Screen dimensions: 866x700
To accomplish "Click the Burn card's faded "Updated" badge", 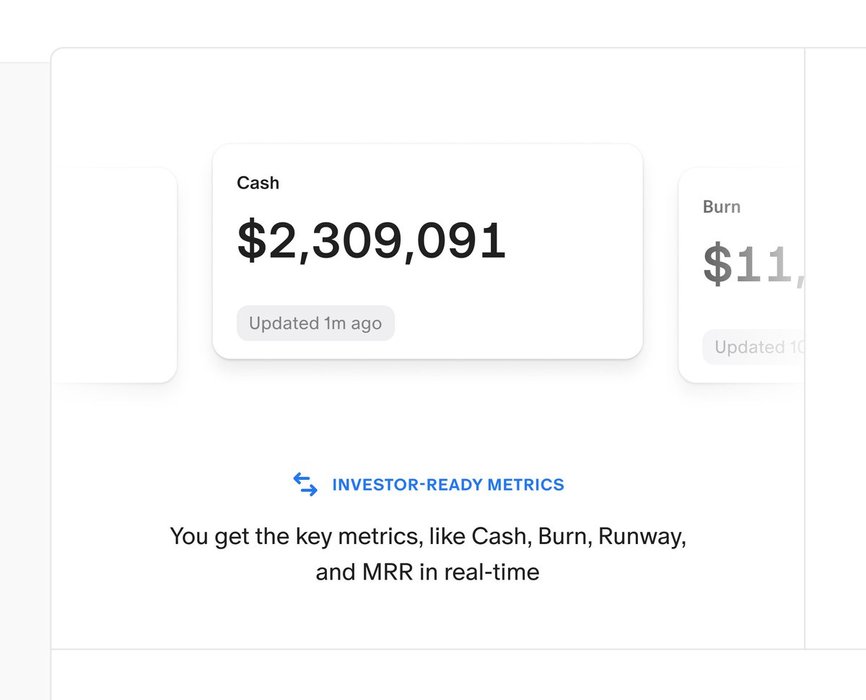I will pos(752,347).
